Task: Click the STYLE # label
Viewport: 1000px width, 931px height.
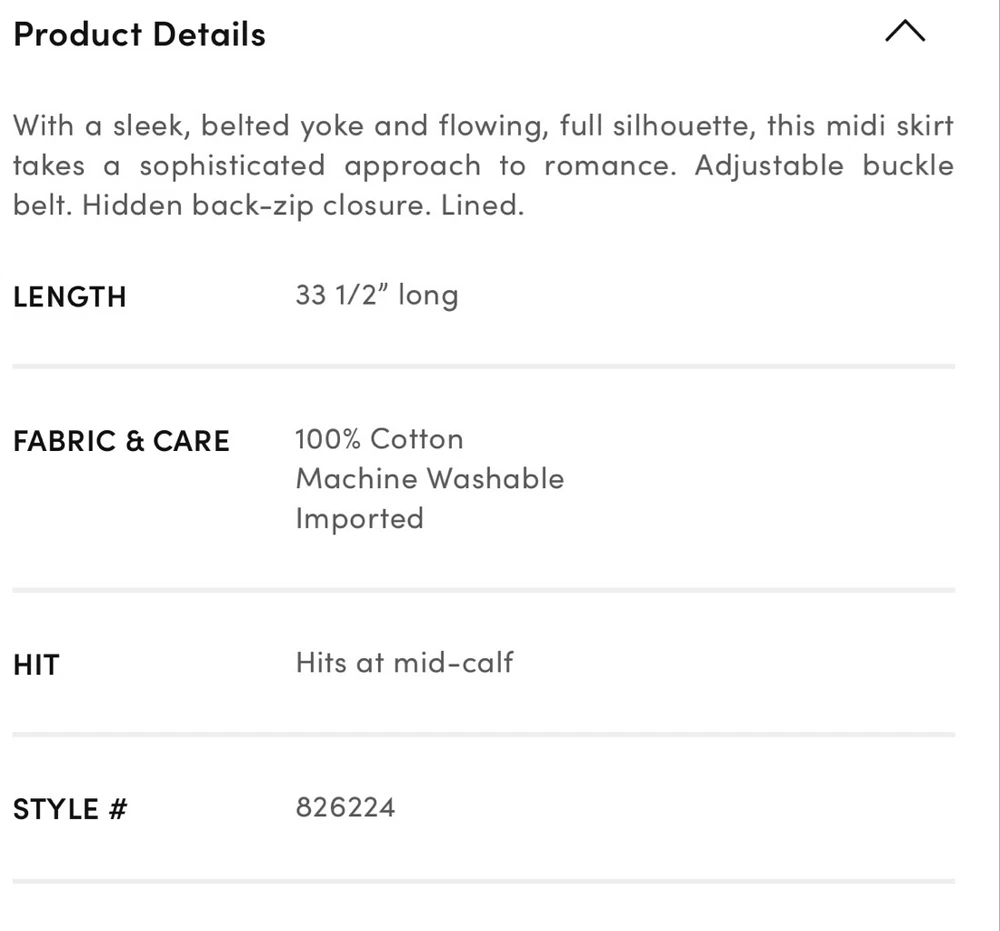Action: pos(70,809)
